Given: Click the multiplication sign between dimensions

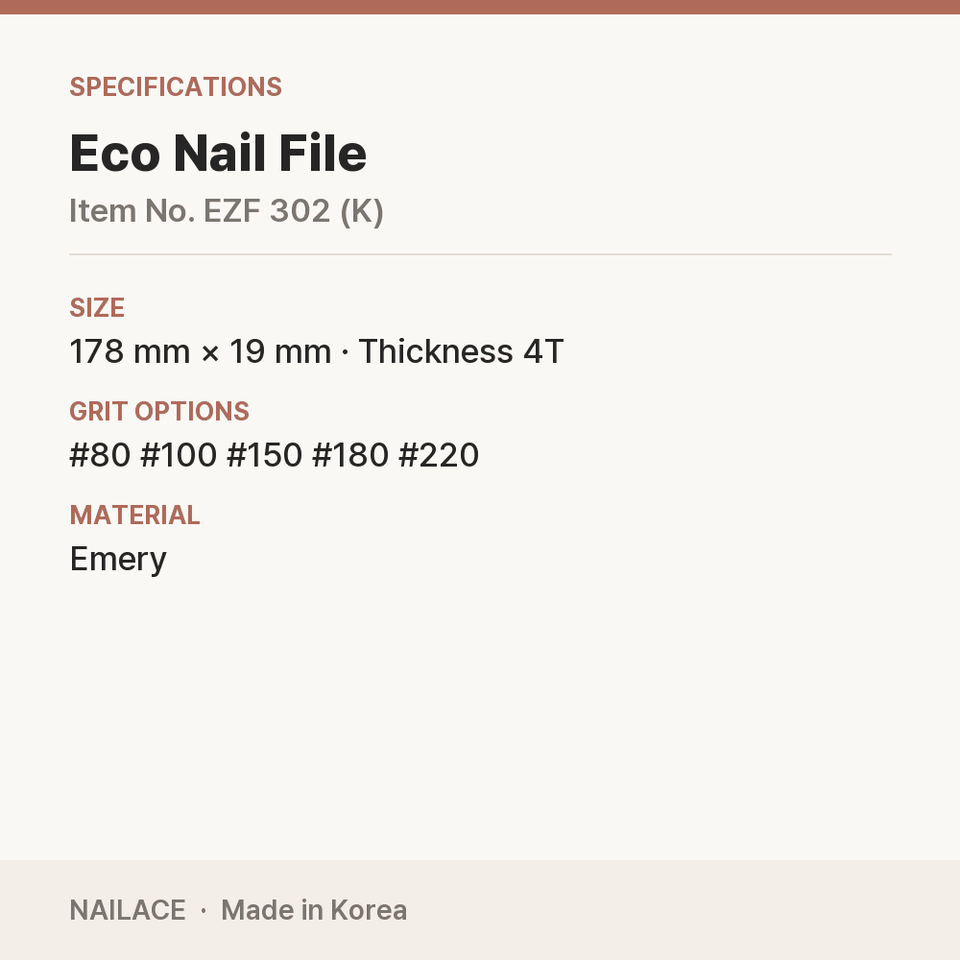Looking at the screenshot, I should pos(210,353).
